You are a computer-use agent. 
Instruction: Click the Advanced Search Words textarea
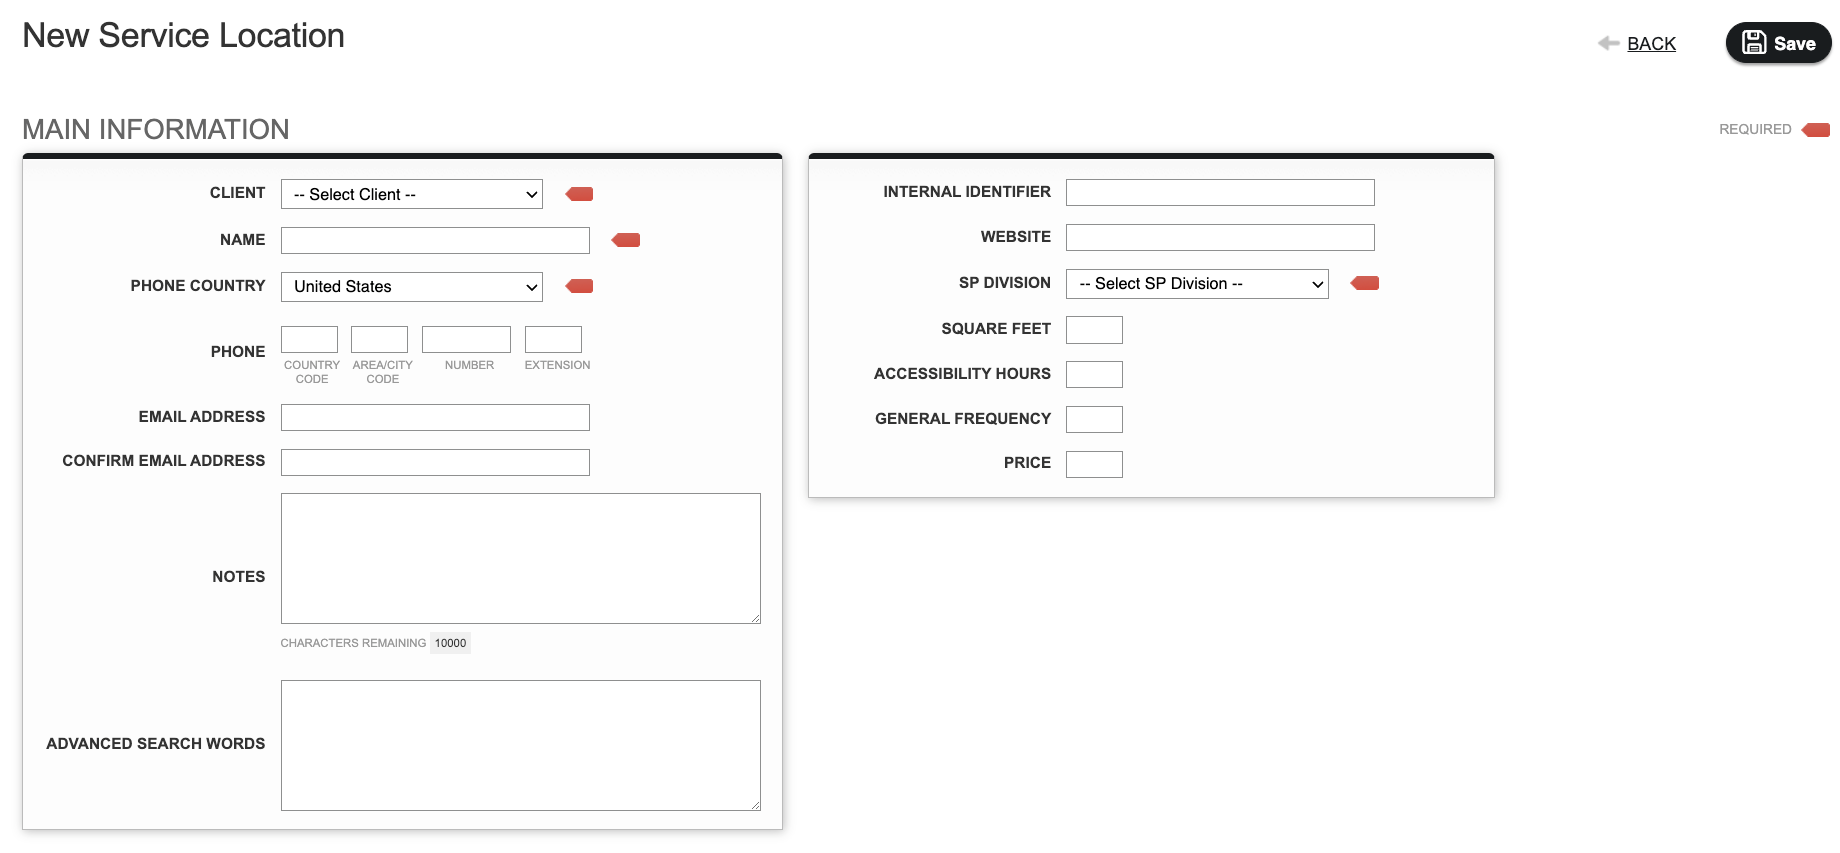521,745
